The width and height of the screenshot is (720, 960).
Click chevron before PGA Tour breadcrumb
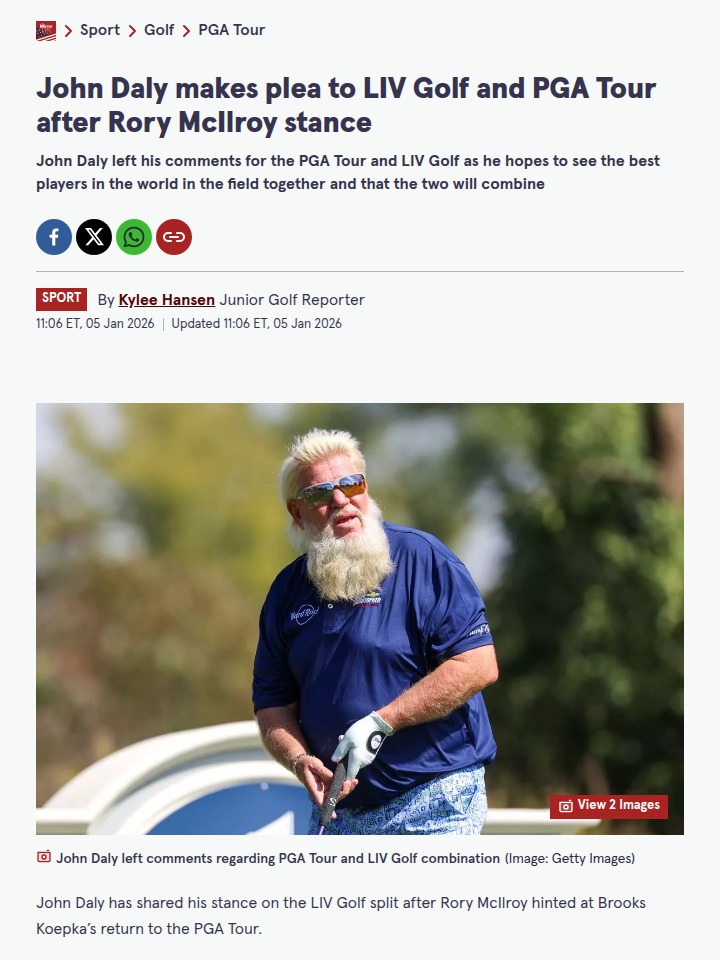click(x=186, y=31)
